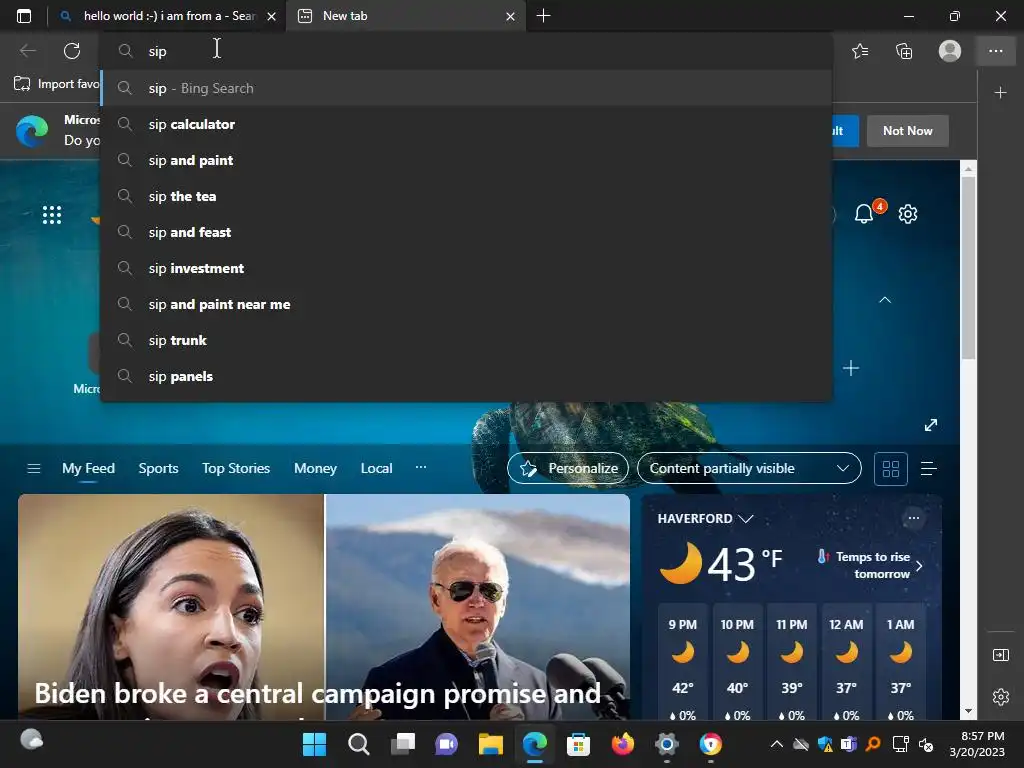Select the sip panels suggestion
This screenshot has width=1024, height=768.
(466, 376)
